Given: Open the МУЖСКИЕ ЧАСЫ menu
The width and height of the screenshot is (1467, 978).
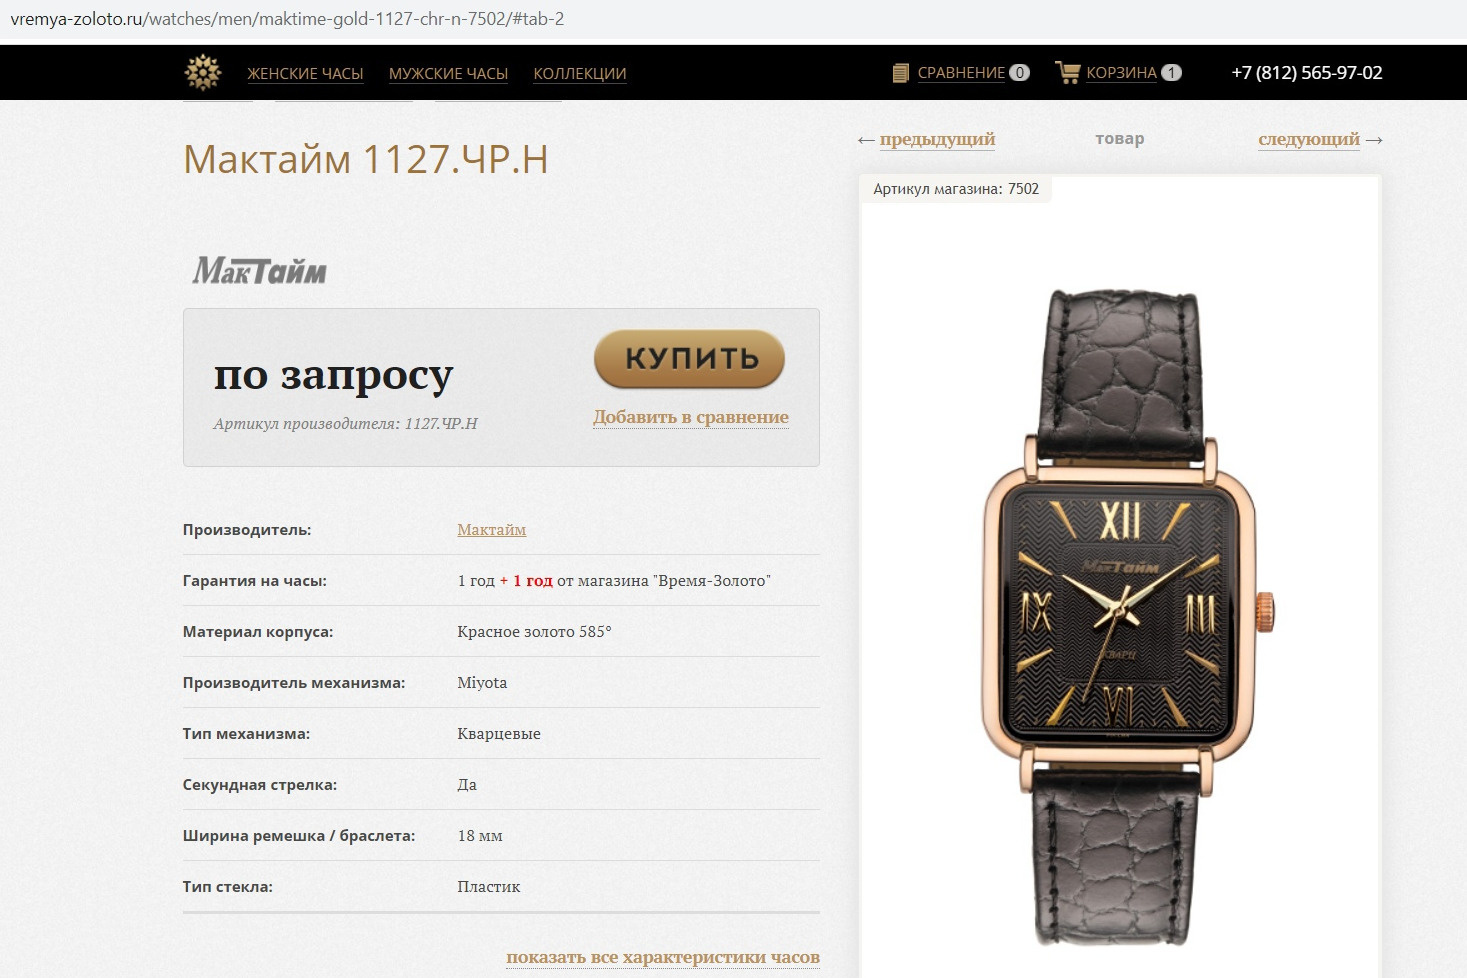Looking at the screenshot, I should pos(448,74).
